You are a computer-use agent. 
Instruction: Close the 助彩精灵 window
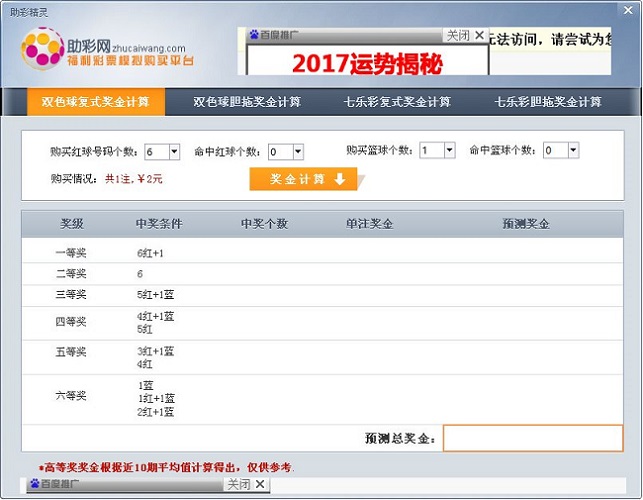click(628, 10)
